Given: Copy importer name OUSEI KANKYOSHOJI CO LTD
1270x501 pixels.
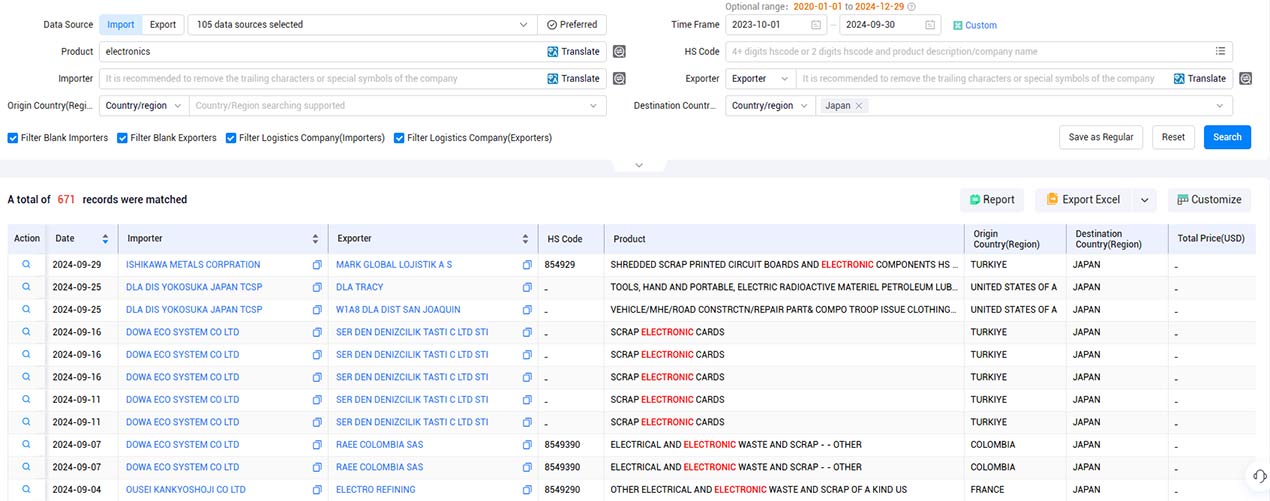Looking at the screenshot, I should click(317, 490).
